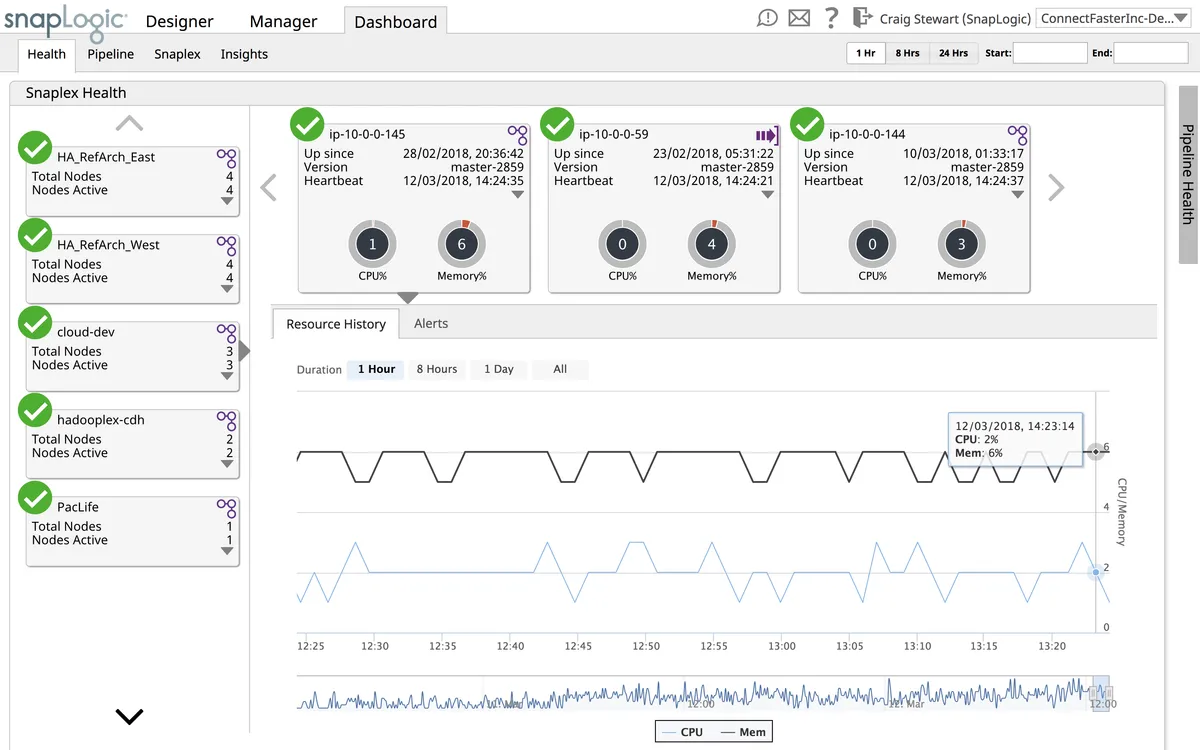Click the hadooplex-cdh green status checkmark
This screenshot has width=1200, height=750.
coord(36,411)
